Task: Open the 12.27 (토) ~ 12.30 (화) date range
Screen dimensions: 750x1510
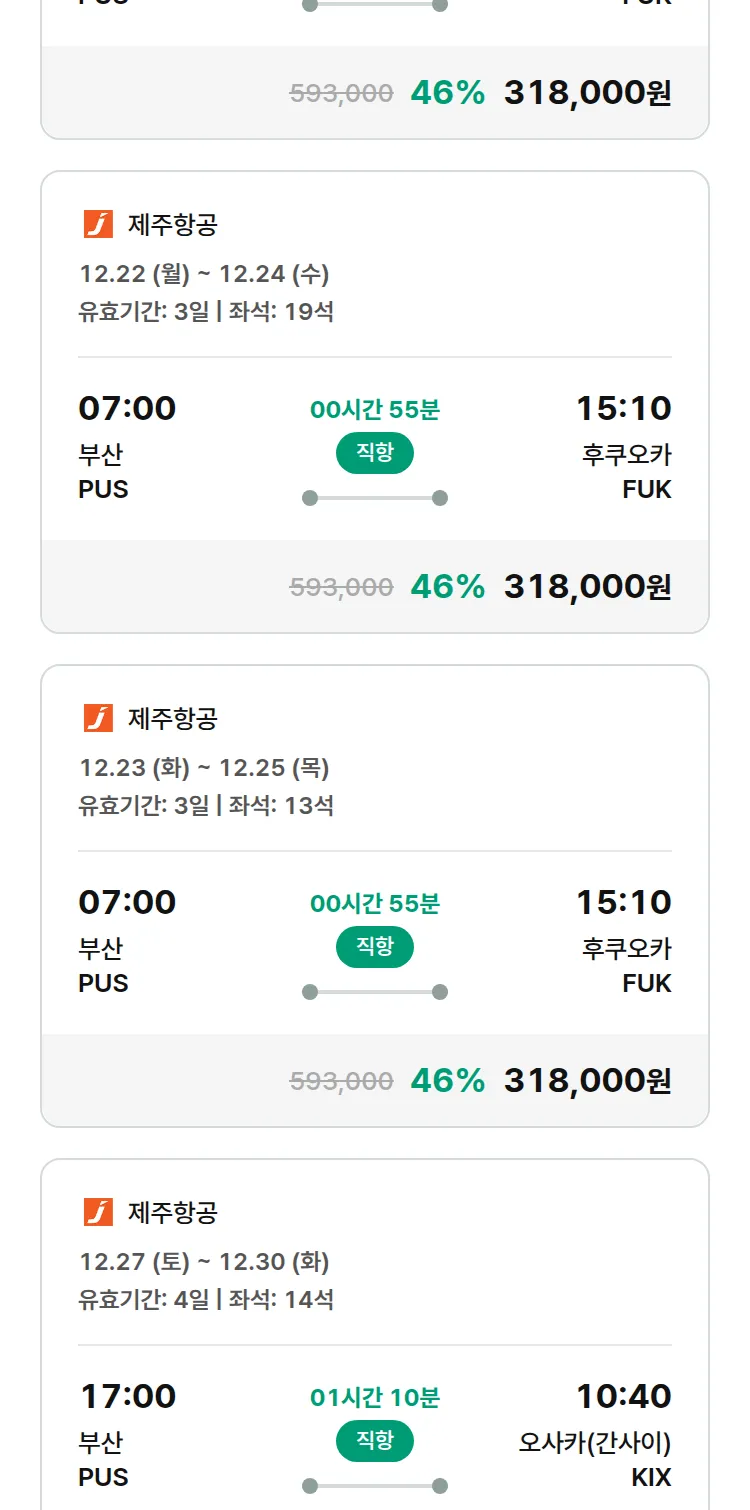Action: 204,1262
